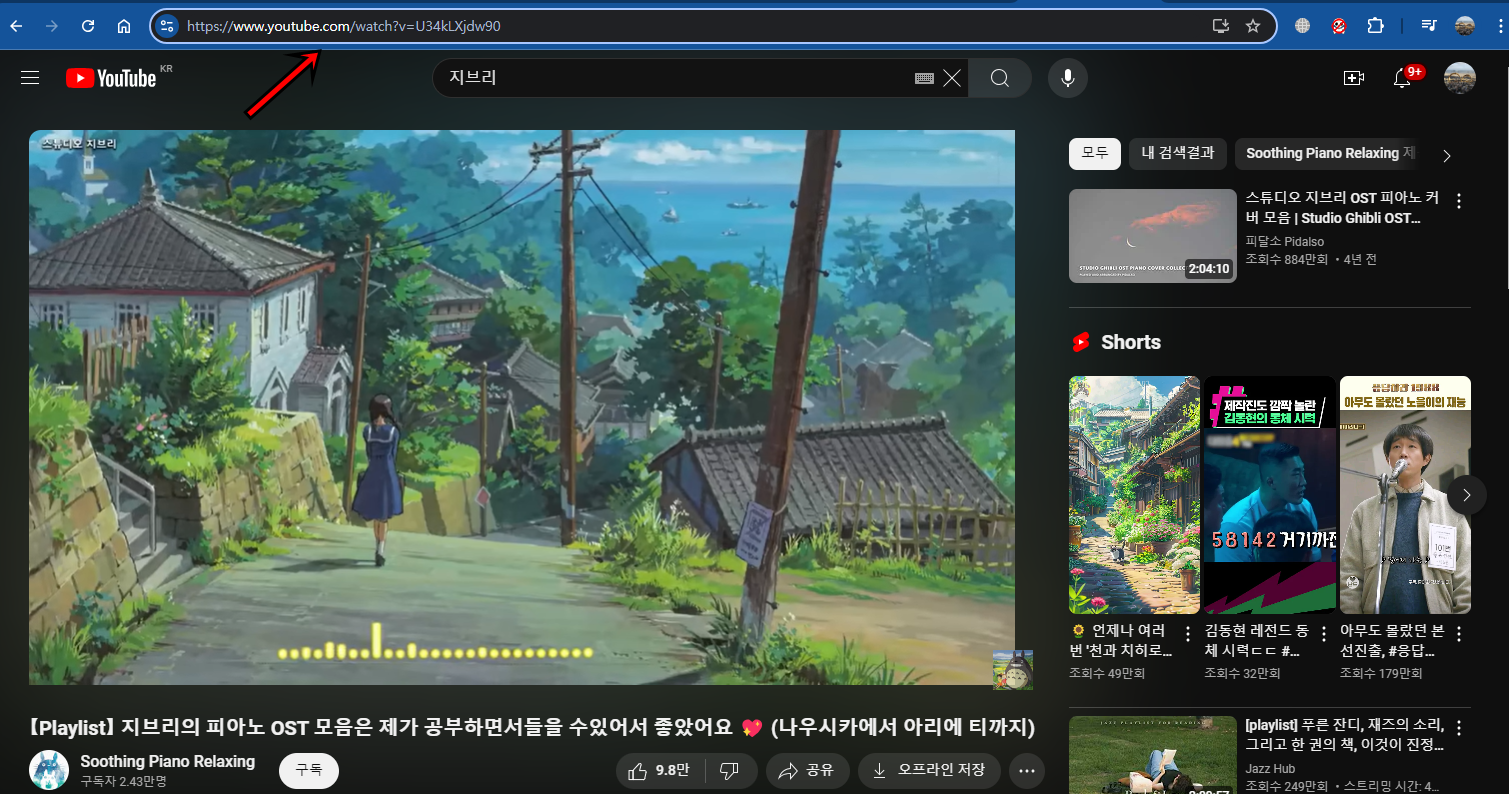Open the Studio Ghibli OST piano cover thumbnail

click(1153, 236)
